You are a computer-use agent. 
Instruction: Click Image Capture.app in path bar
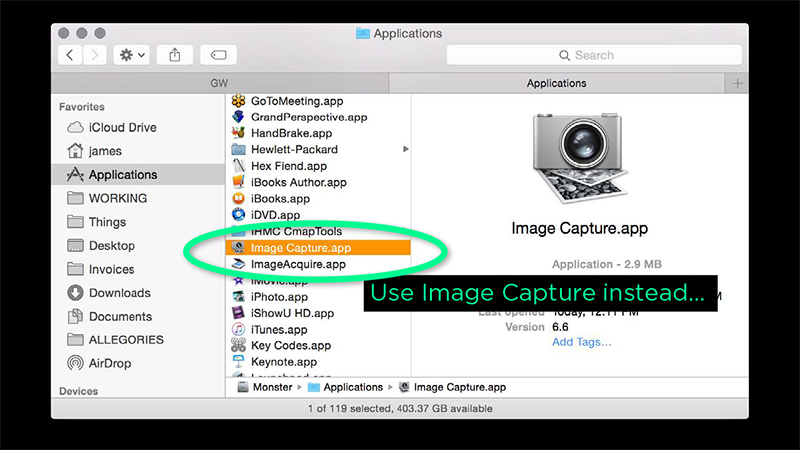pos(453,387)
